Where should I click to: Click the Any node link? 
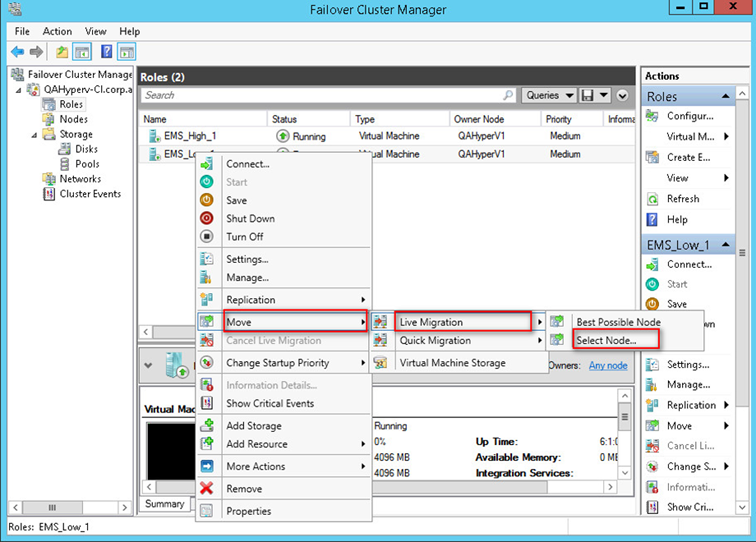pyautogui.click(x=608, y=365)
